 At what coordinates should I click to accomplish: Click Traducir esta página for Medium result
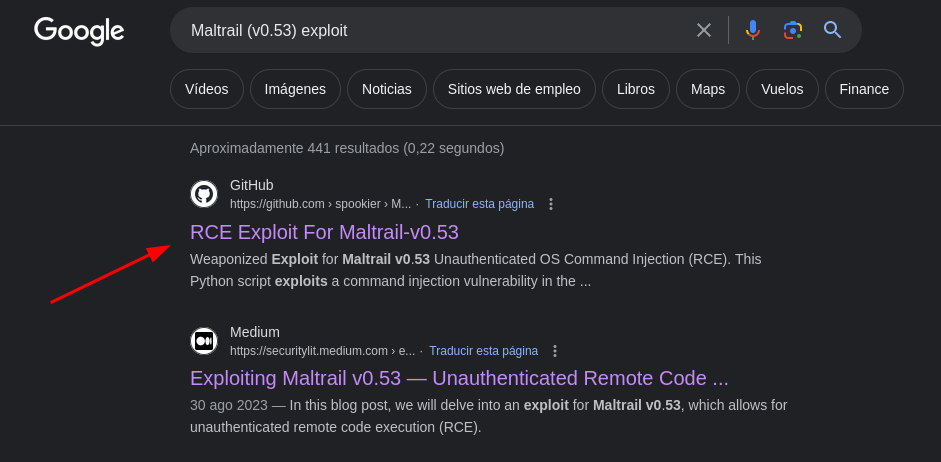pyautogui.click(x=484, y=350)
